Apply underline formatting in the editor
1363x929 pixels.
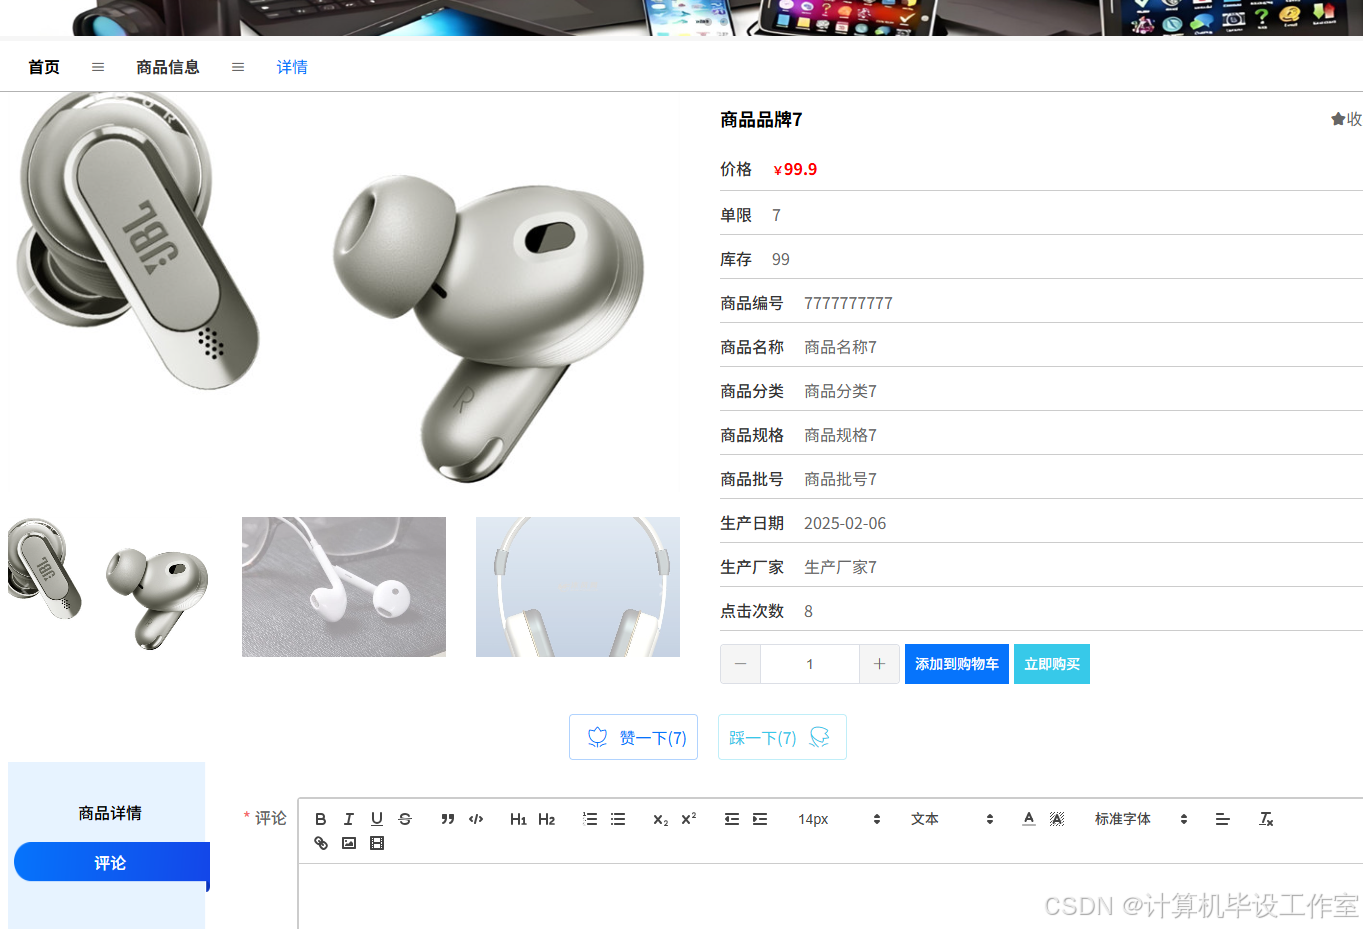click(x=377, y=819)
